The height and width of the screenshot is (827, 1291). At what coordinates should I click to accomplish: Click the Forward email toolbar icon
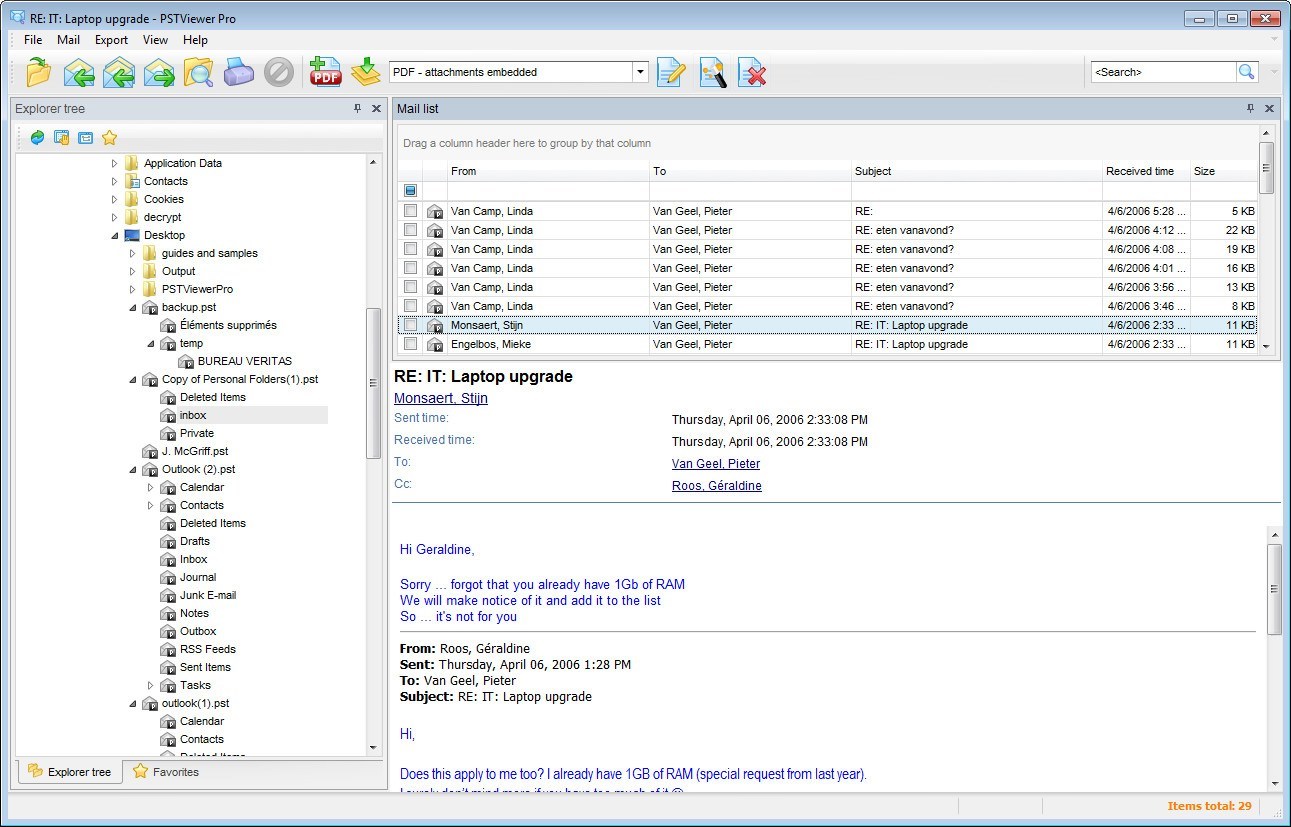159,72
